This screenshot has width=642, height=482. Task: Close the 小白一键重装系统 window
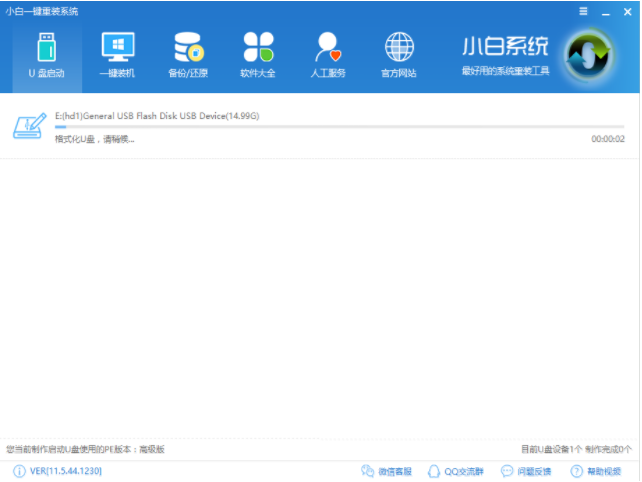pyautogui.click(x=627, y=12)
